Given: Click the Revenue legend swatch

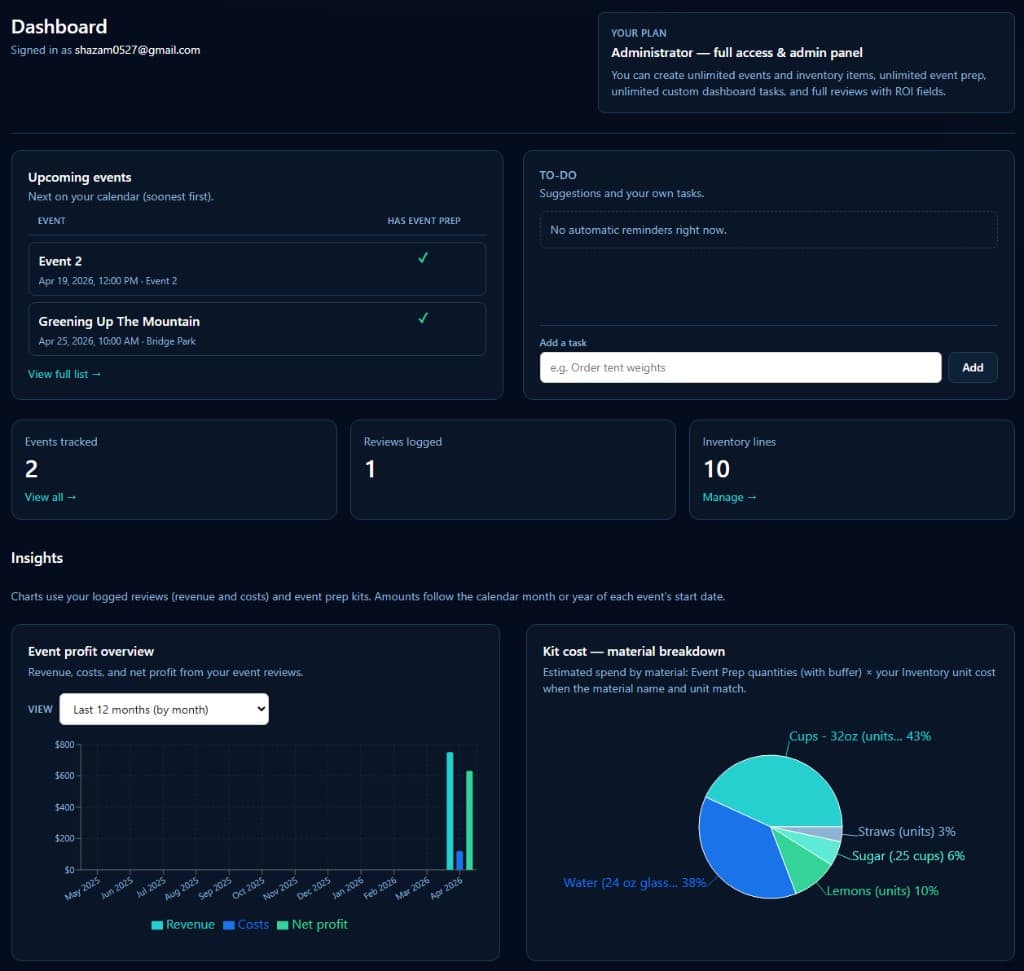Looking at the screenshot, I should [x=158, y=924].
